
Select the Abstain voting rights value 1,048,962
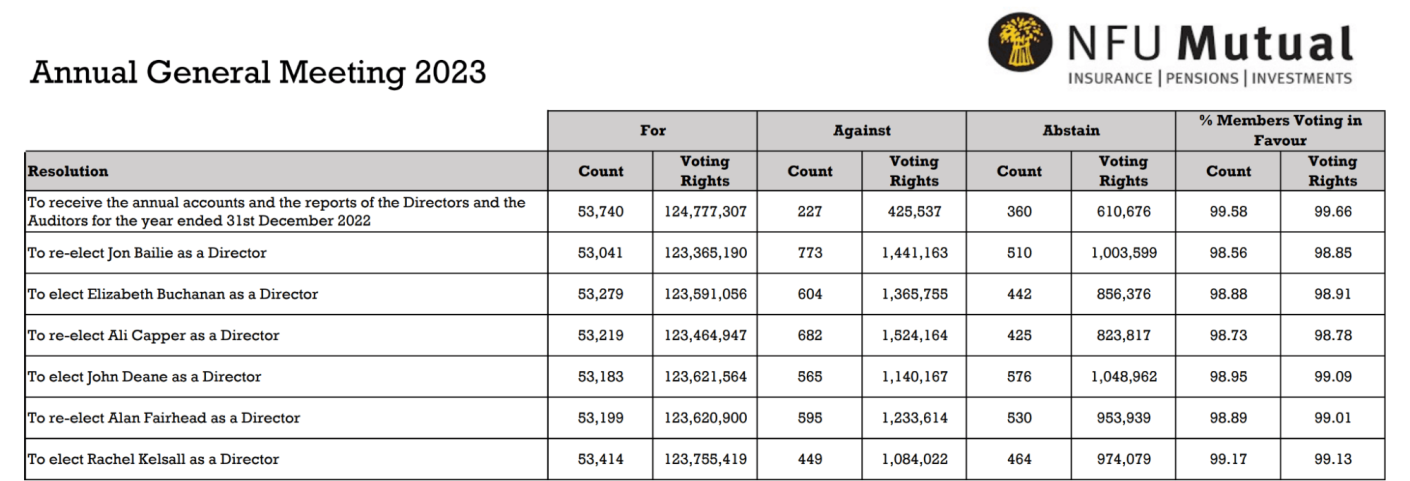pos(1124,377)
